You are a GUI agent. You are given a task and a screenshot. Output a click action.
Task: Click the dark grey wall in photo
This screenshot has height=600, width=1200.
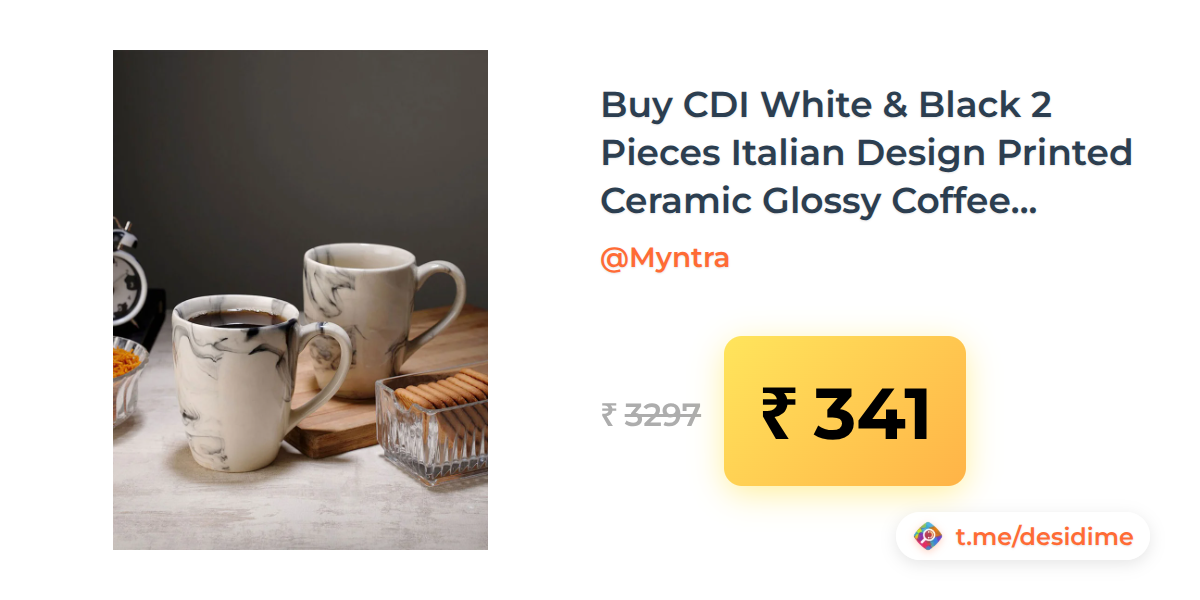tap(300, 140)
